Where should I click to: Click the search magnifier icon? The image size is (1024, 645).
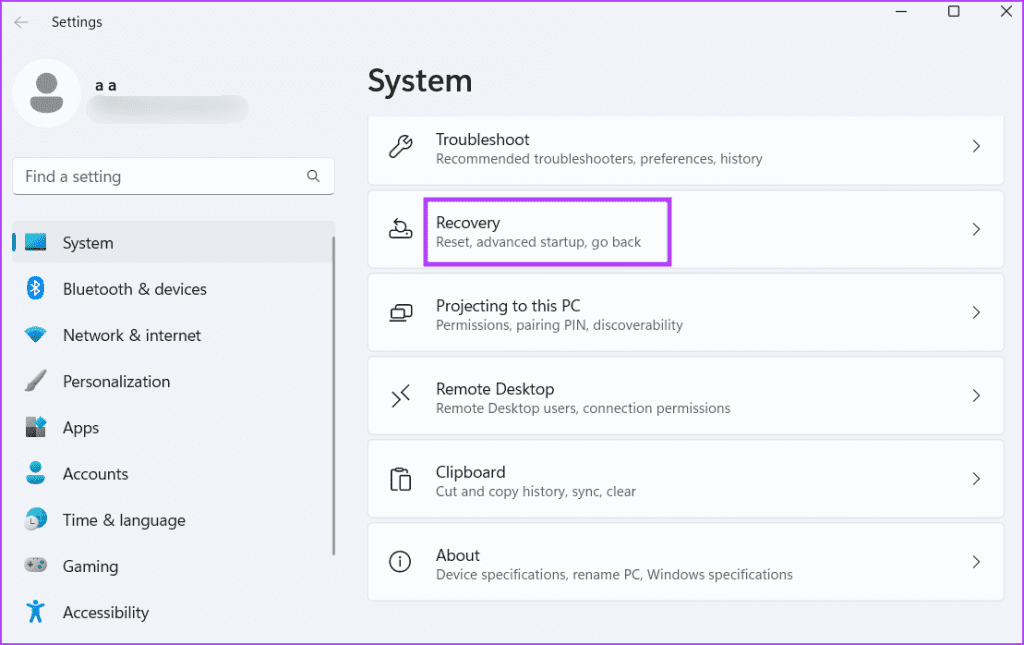coord(314,177)
